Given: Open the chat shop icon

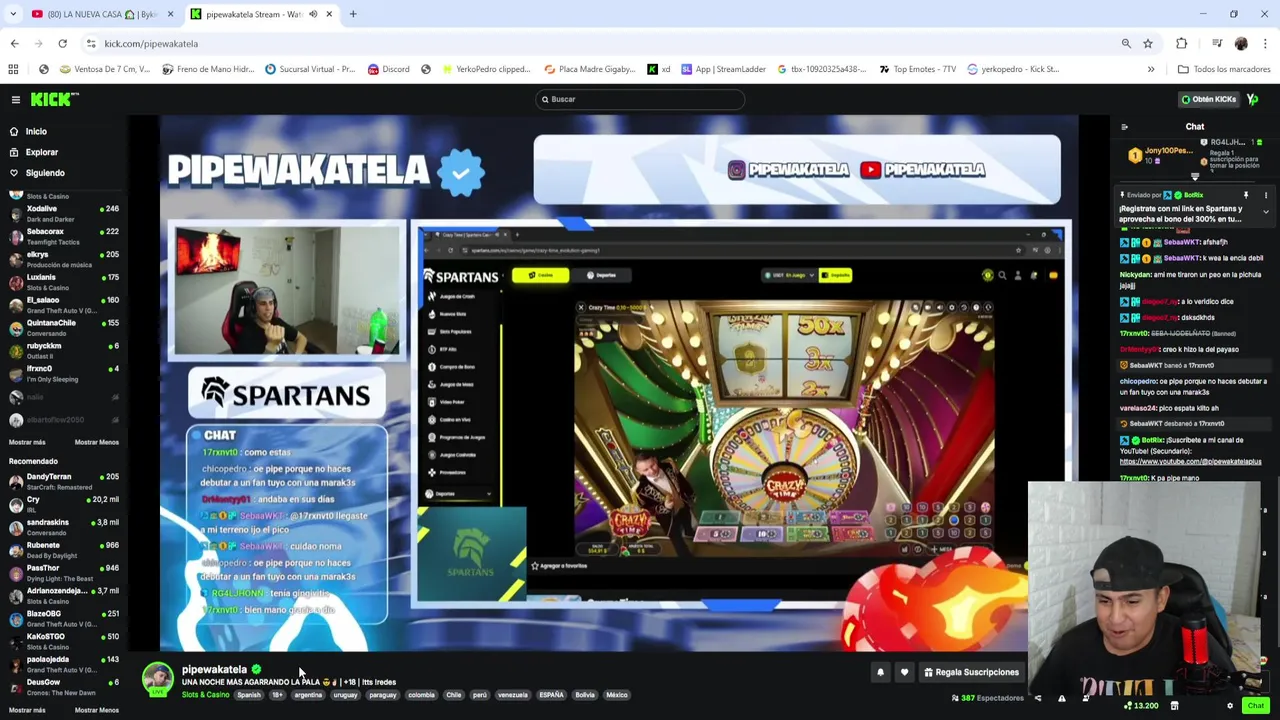Looking at the screenshot, I should 1175,706.
